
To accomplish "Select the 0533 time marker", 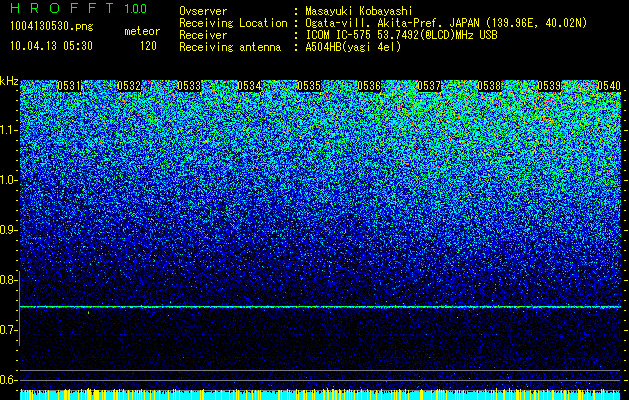I will (189, 86).
